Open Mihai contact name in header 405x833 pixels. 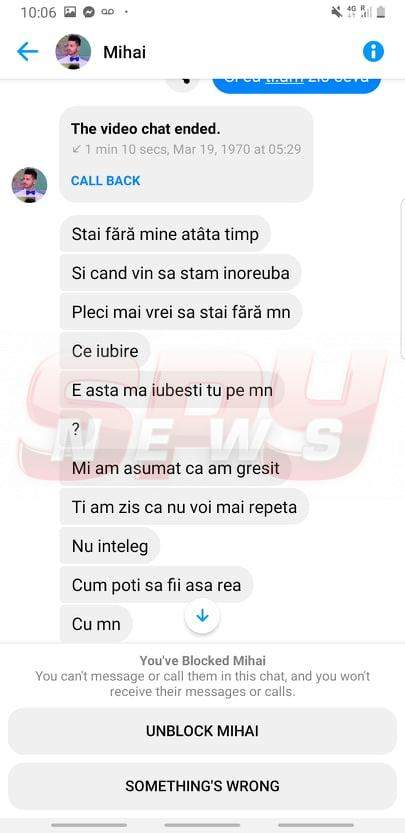point(124,52)
